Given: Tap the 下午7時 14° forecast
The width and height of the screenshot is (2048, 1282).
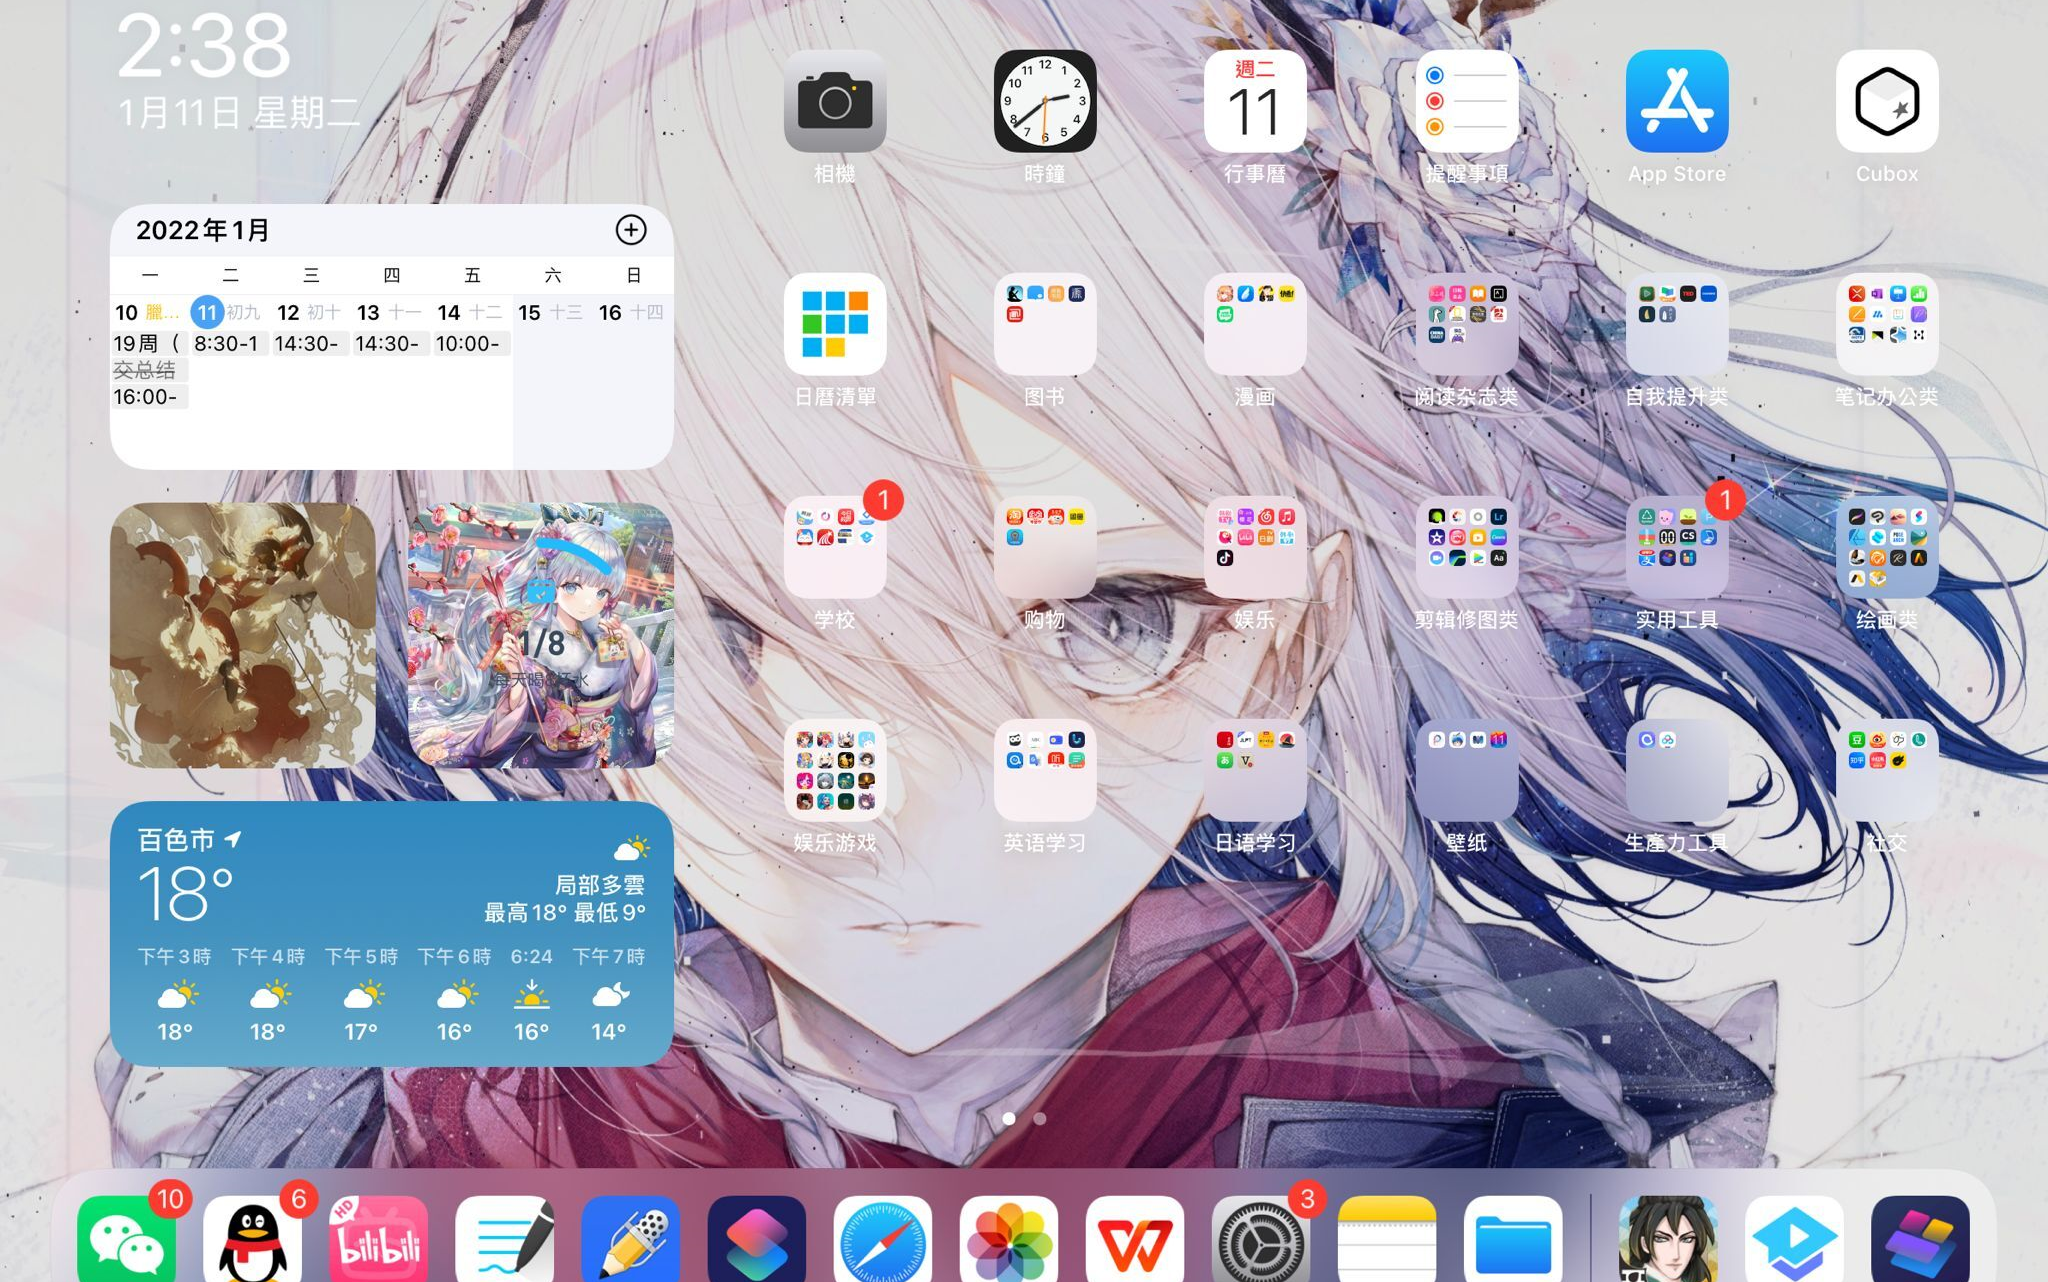Looking at the screenshot, I should pyautogui.click(x=609, y=993).
